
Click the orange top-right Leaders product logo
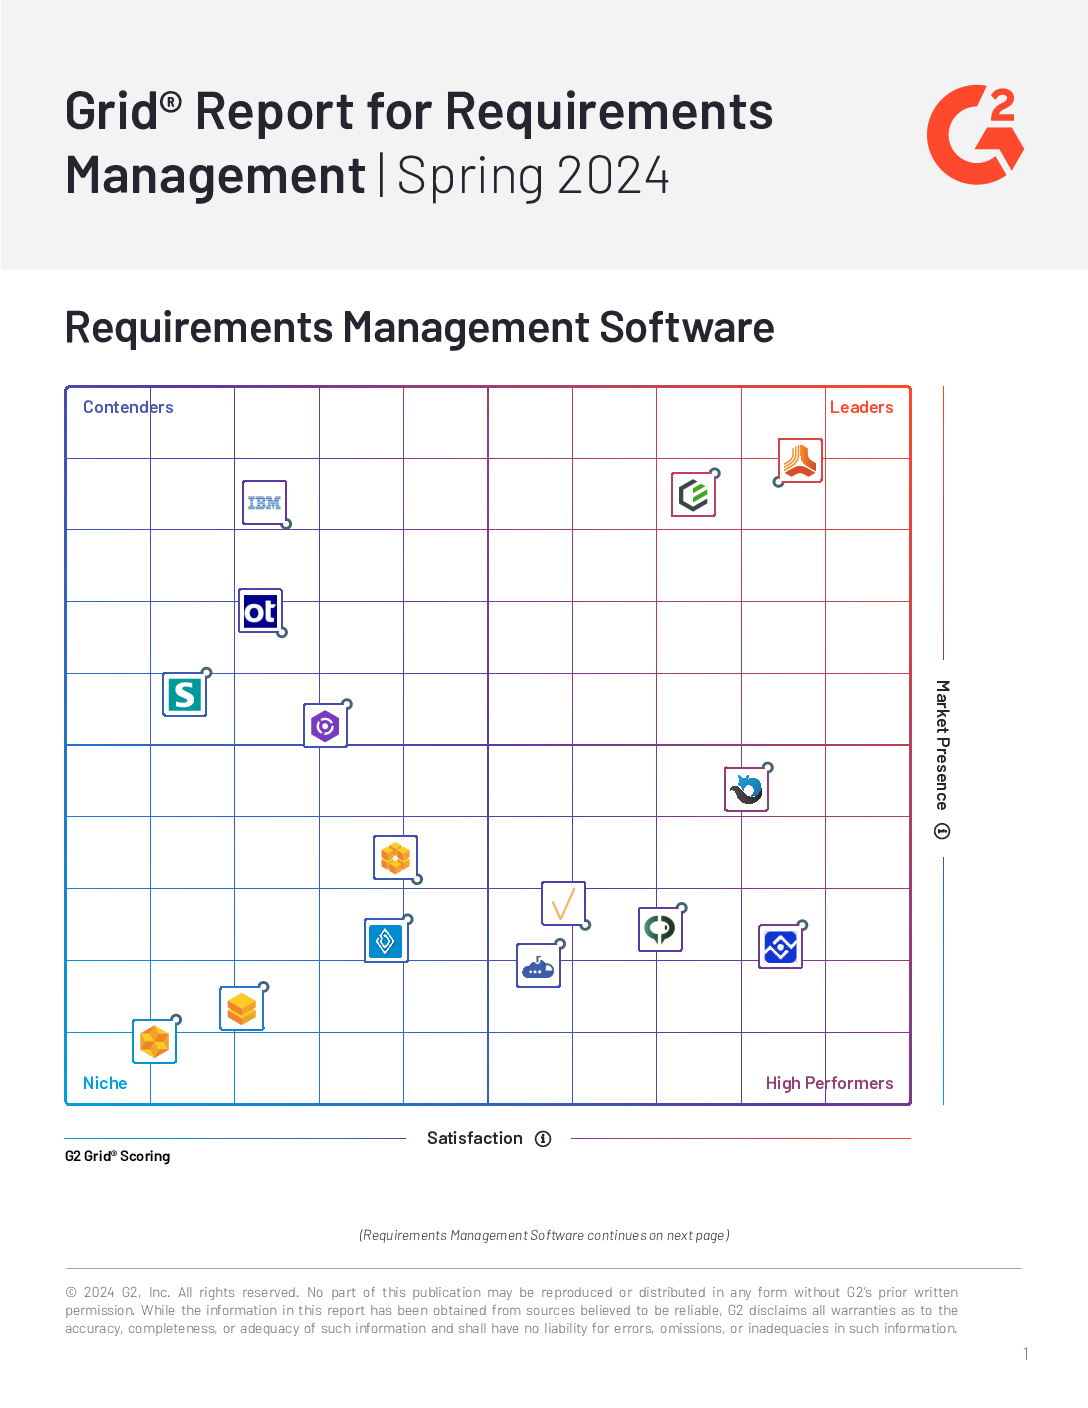pyautogui.click(x=800, y=461)
